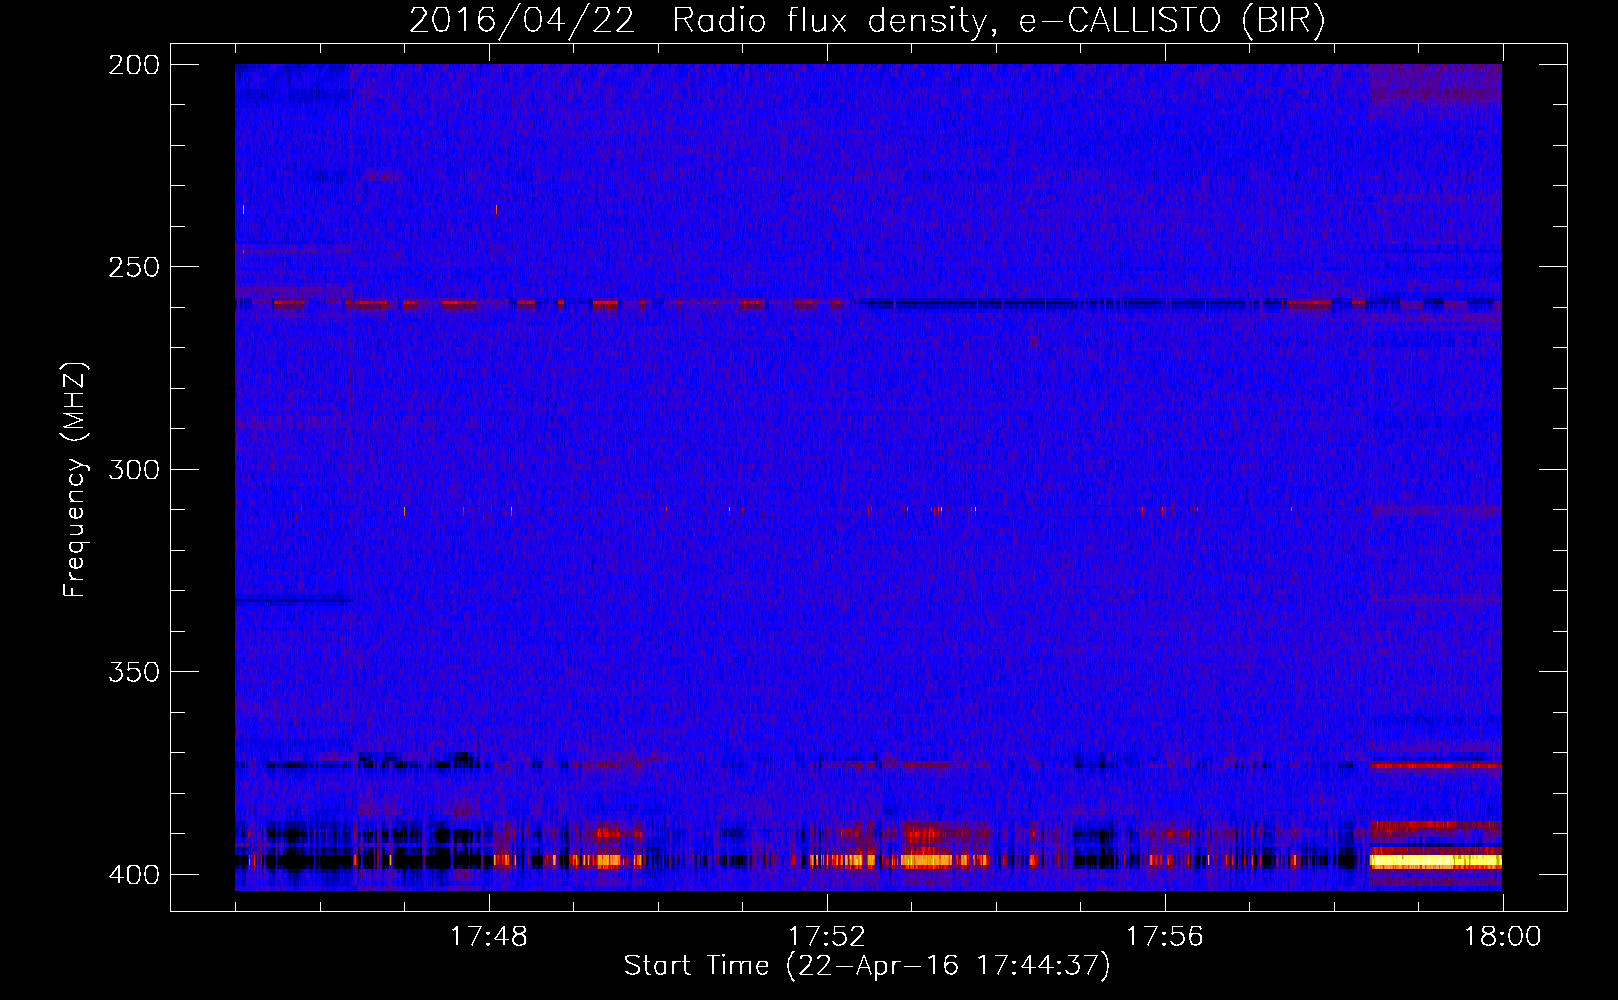
Task: Click the 250 frequency tick label
Action: (133, 267)
